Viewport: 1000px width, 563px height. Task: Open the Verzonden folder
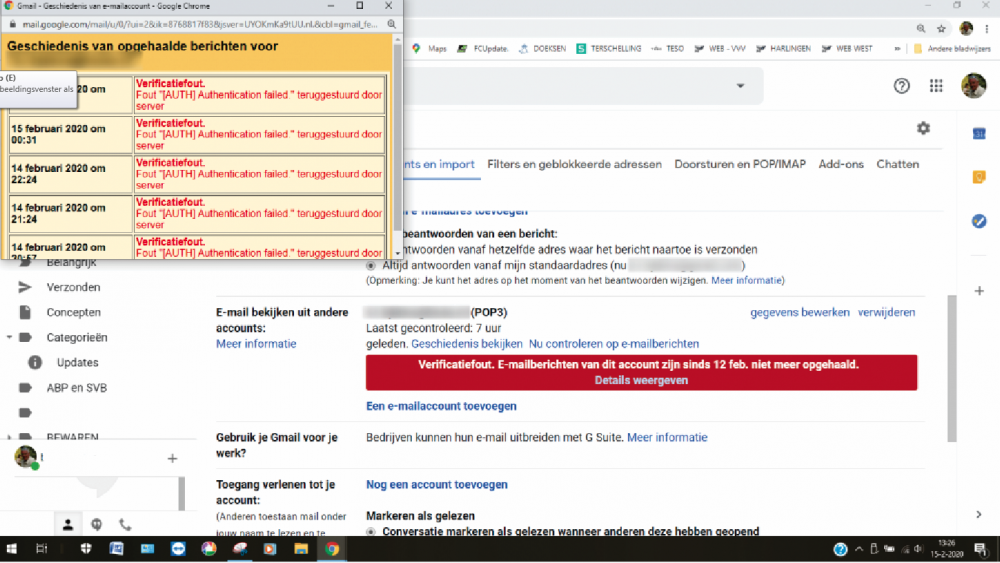[73, 288]
